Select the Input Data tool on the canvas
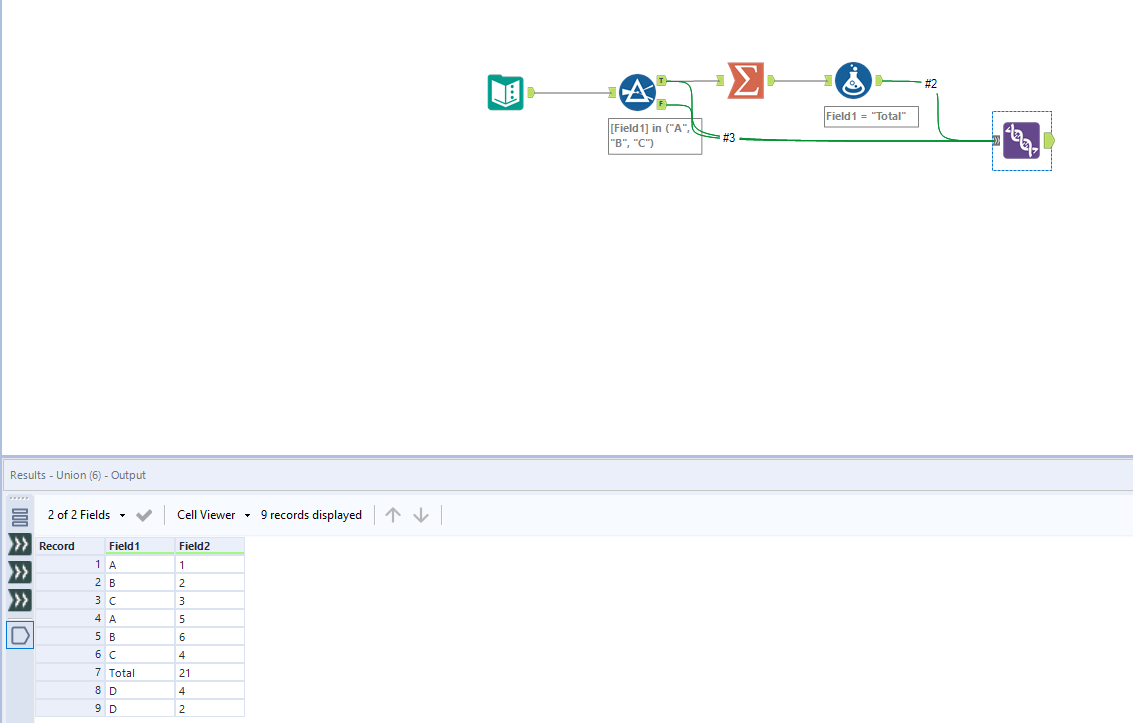 pos(505,91)
